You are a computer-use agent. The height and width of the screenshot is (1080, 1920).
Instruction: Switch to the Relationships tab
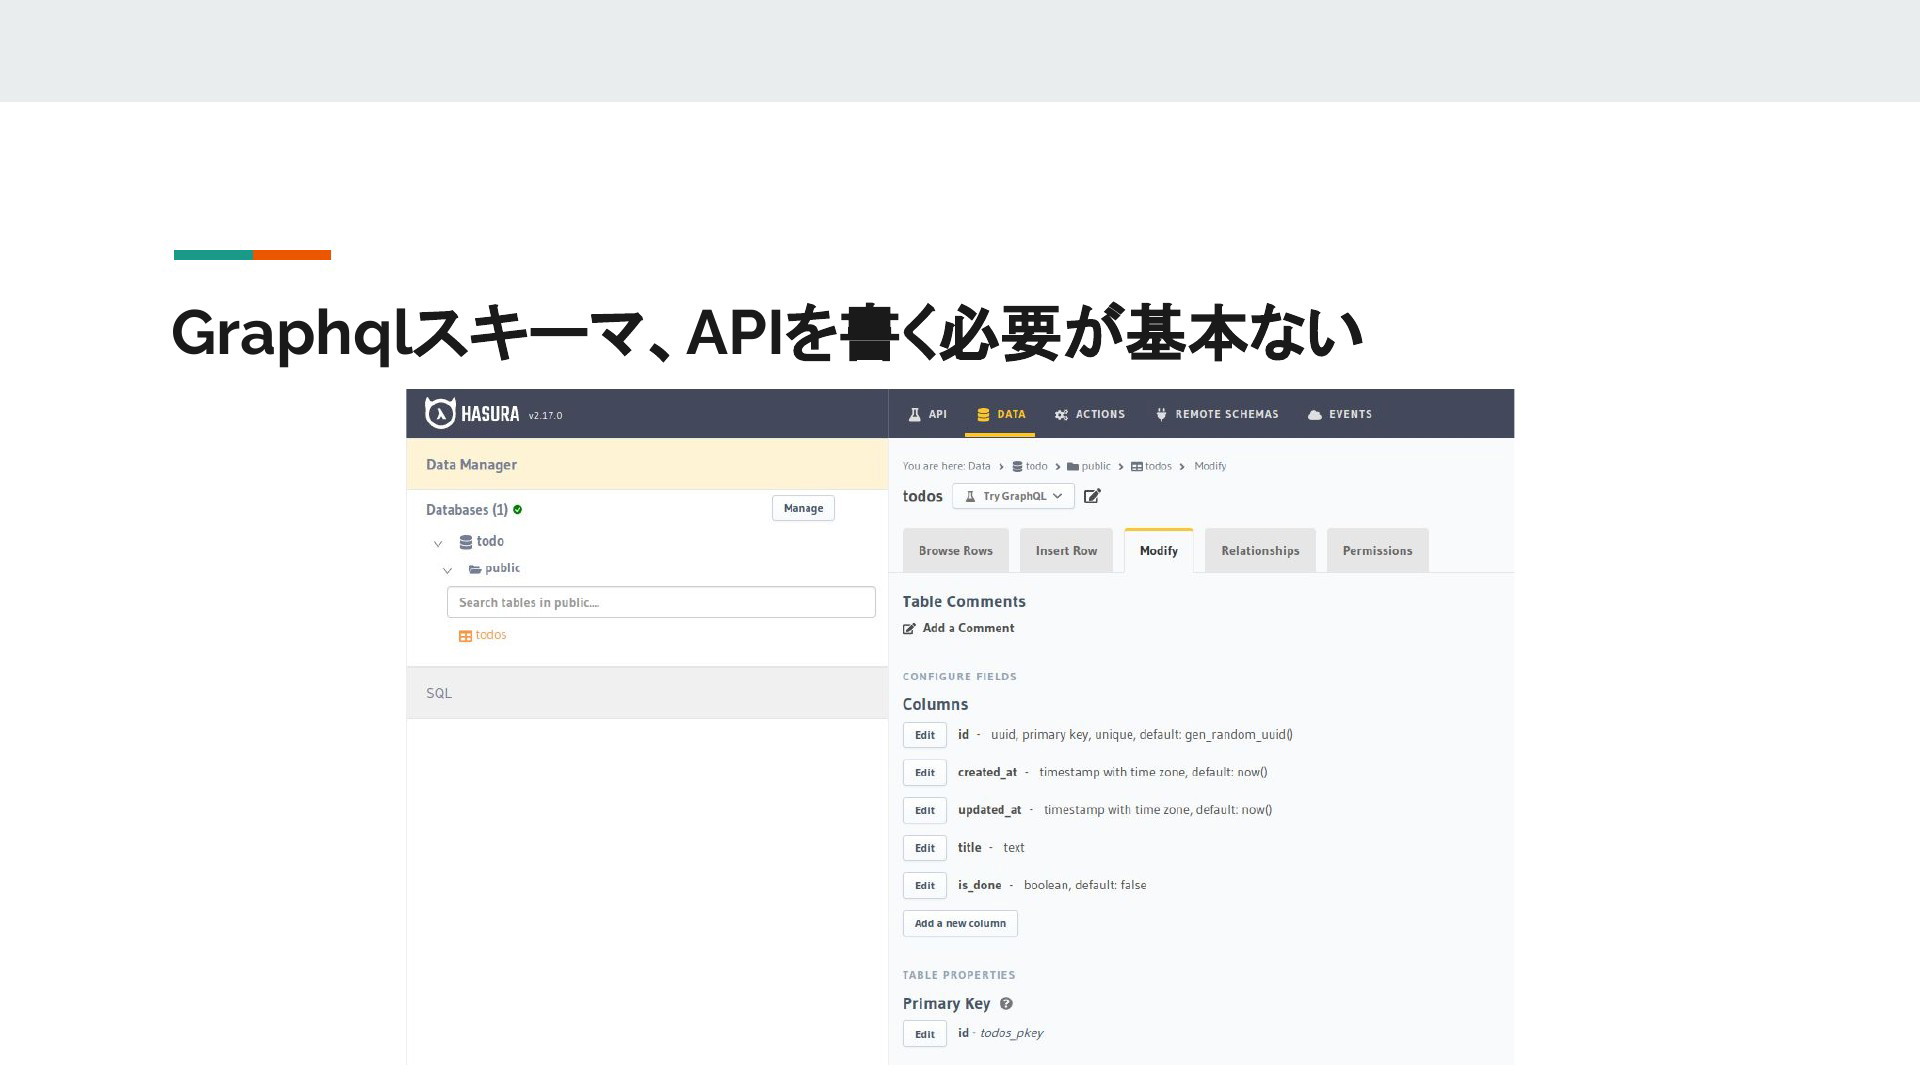[x=1260, y=551]
